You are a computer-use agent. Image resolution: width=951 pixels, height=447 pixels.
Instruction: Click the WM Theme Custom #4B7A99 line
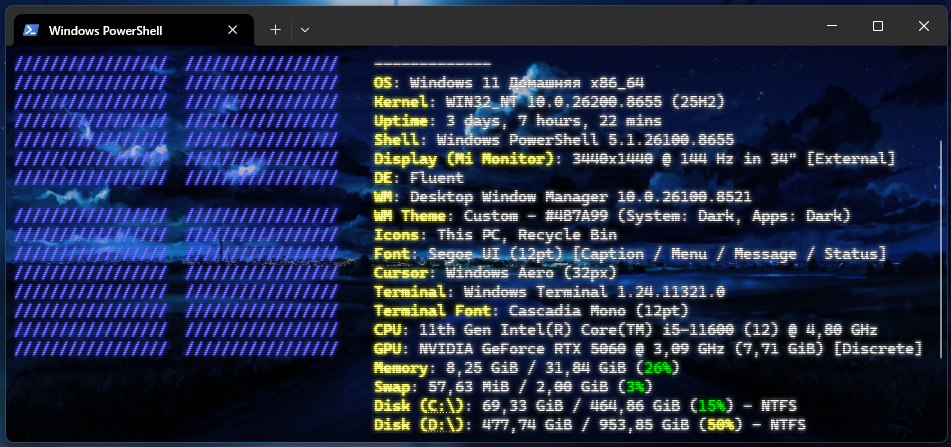(613, 216)
